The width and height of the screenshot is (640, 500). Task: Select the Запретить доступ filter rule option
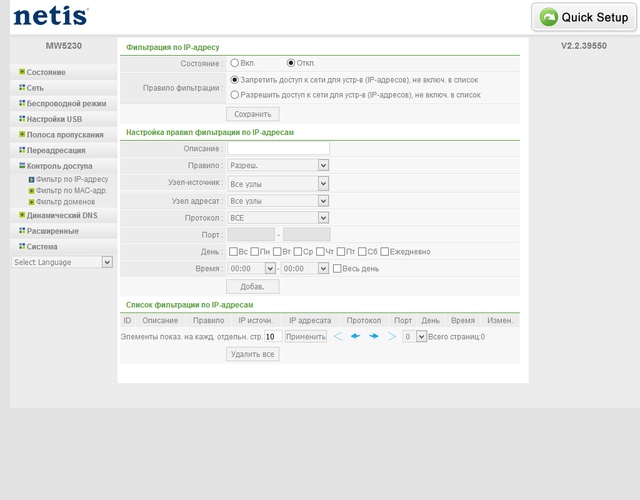coord(234,80)
